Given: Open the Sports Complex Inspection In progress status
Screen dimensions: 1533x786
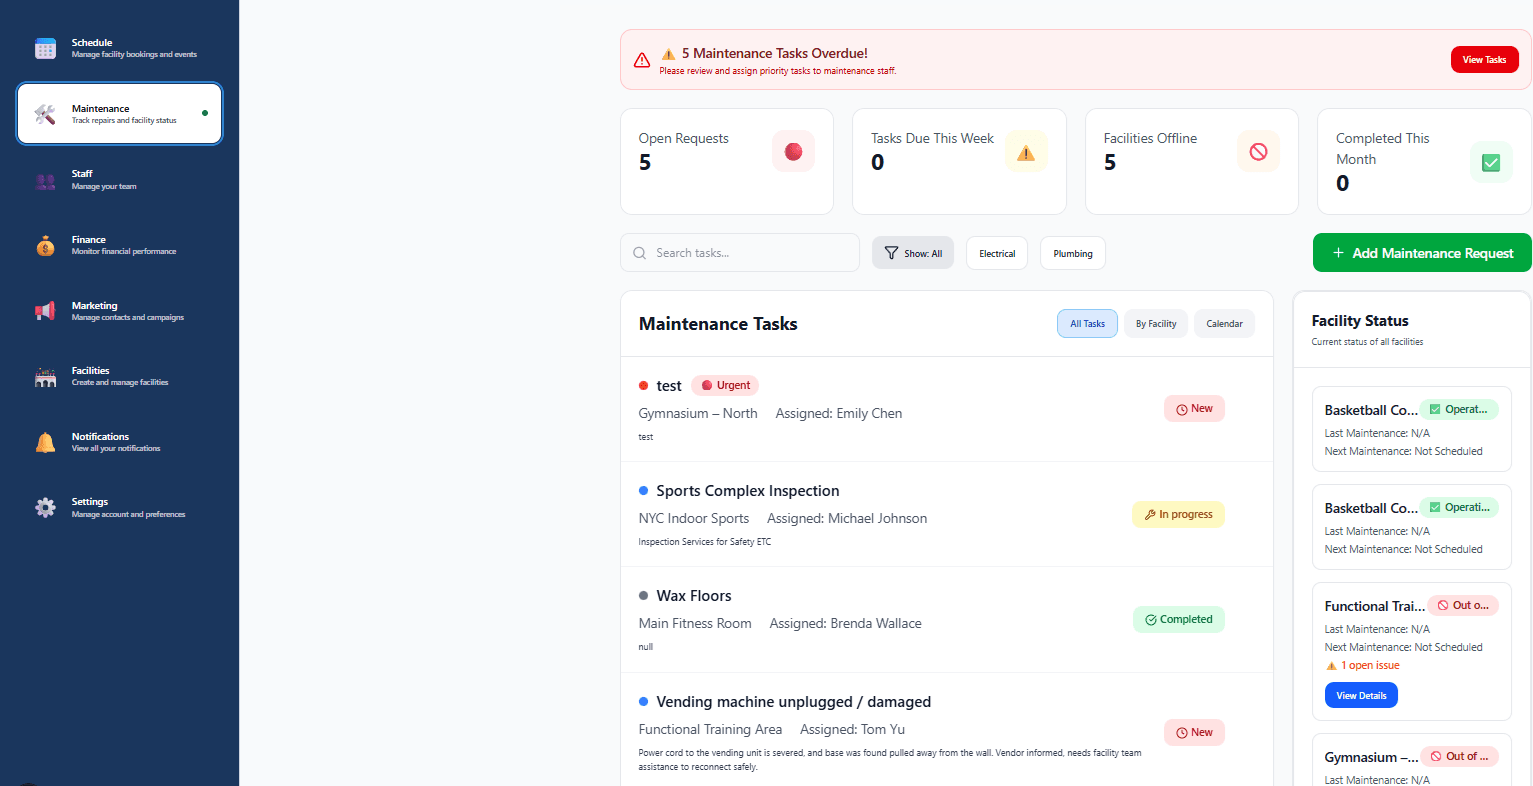Looking at the screenshot, I should (1178, 514).
